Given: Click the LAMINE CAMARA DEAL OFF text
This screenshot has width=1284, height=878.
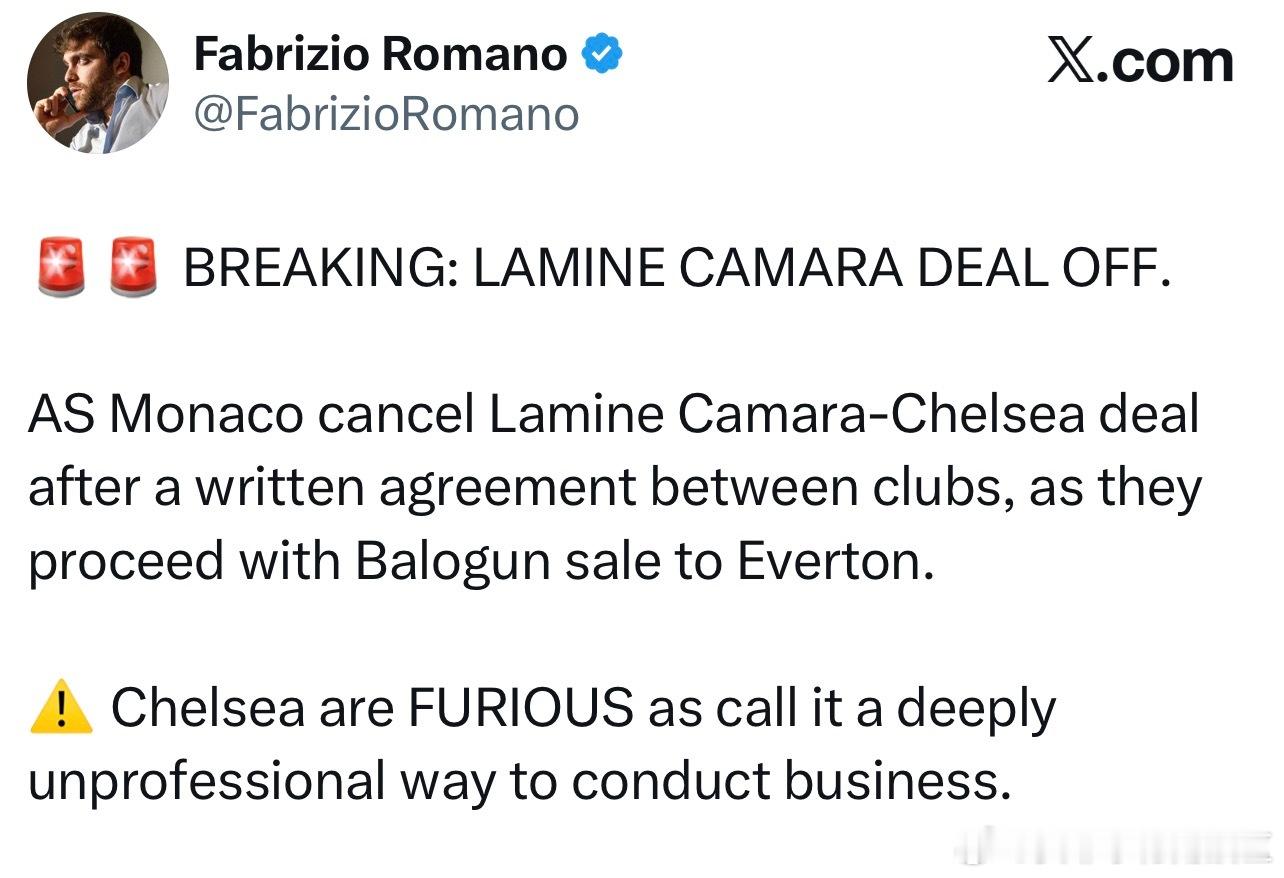Looking at the screenshot, I should (822, 270).
